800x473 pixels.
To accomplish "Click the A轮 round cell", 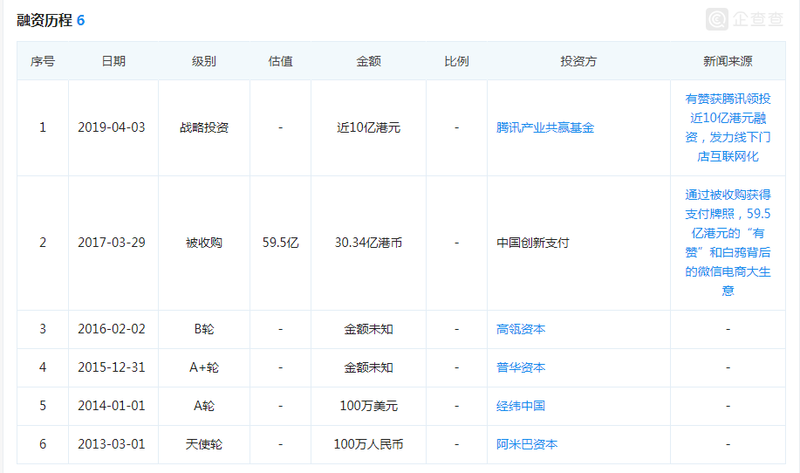I will 204,406.
